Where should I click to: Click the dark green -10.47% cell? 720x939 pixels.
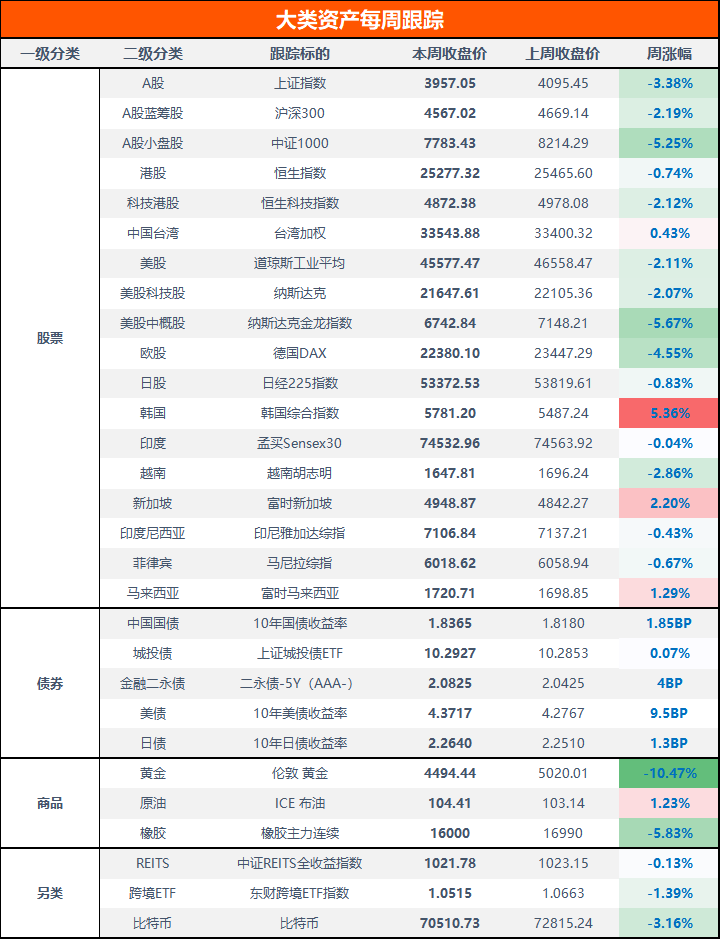click(669, 773)
